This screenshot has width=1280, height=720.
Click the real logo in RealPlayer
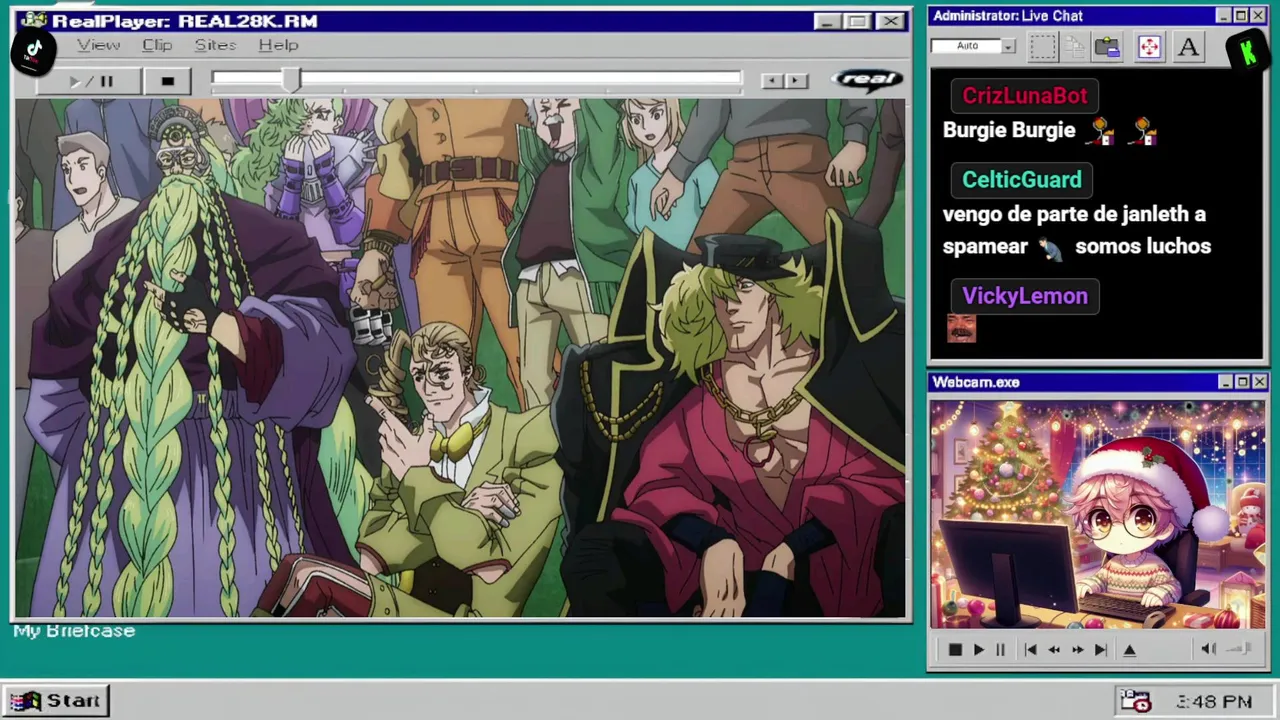click(867, 79)
